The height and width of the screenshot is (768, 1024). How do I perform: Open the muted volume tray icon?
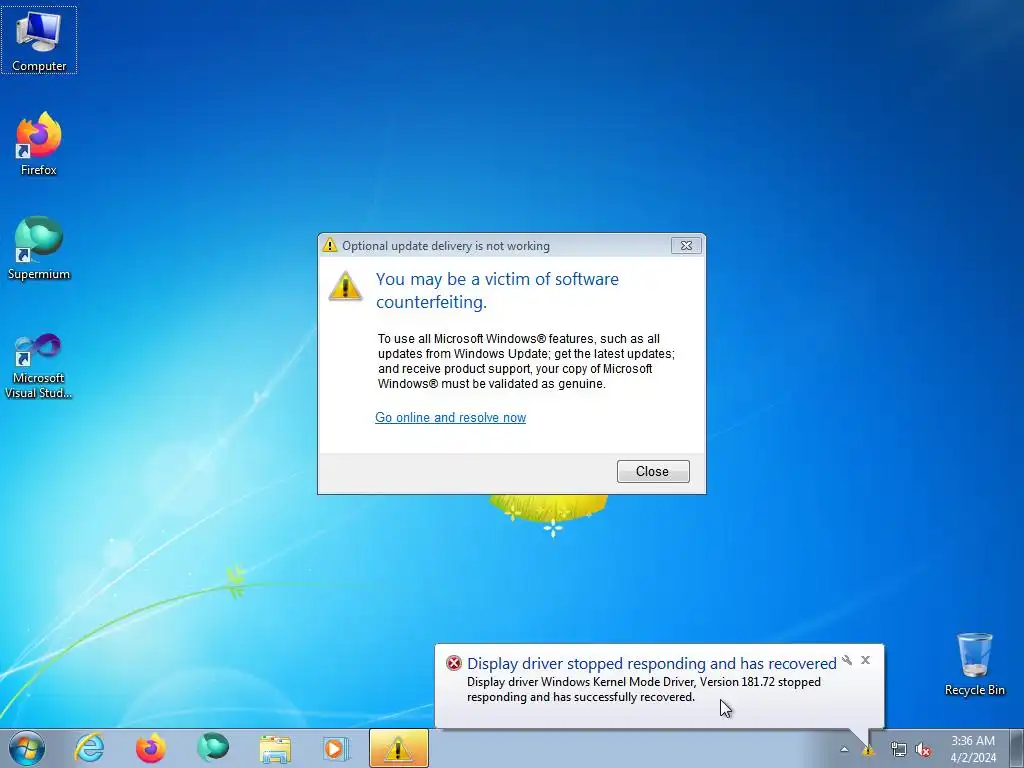[923, 750]
